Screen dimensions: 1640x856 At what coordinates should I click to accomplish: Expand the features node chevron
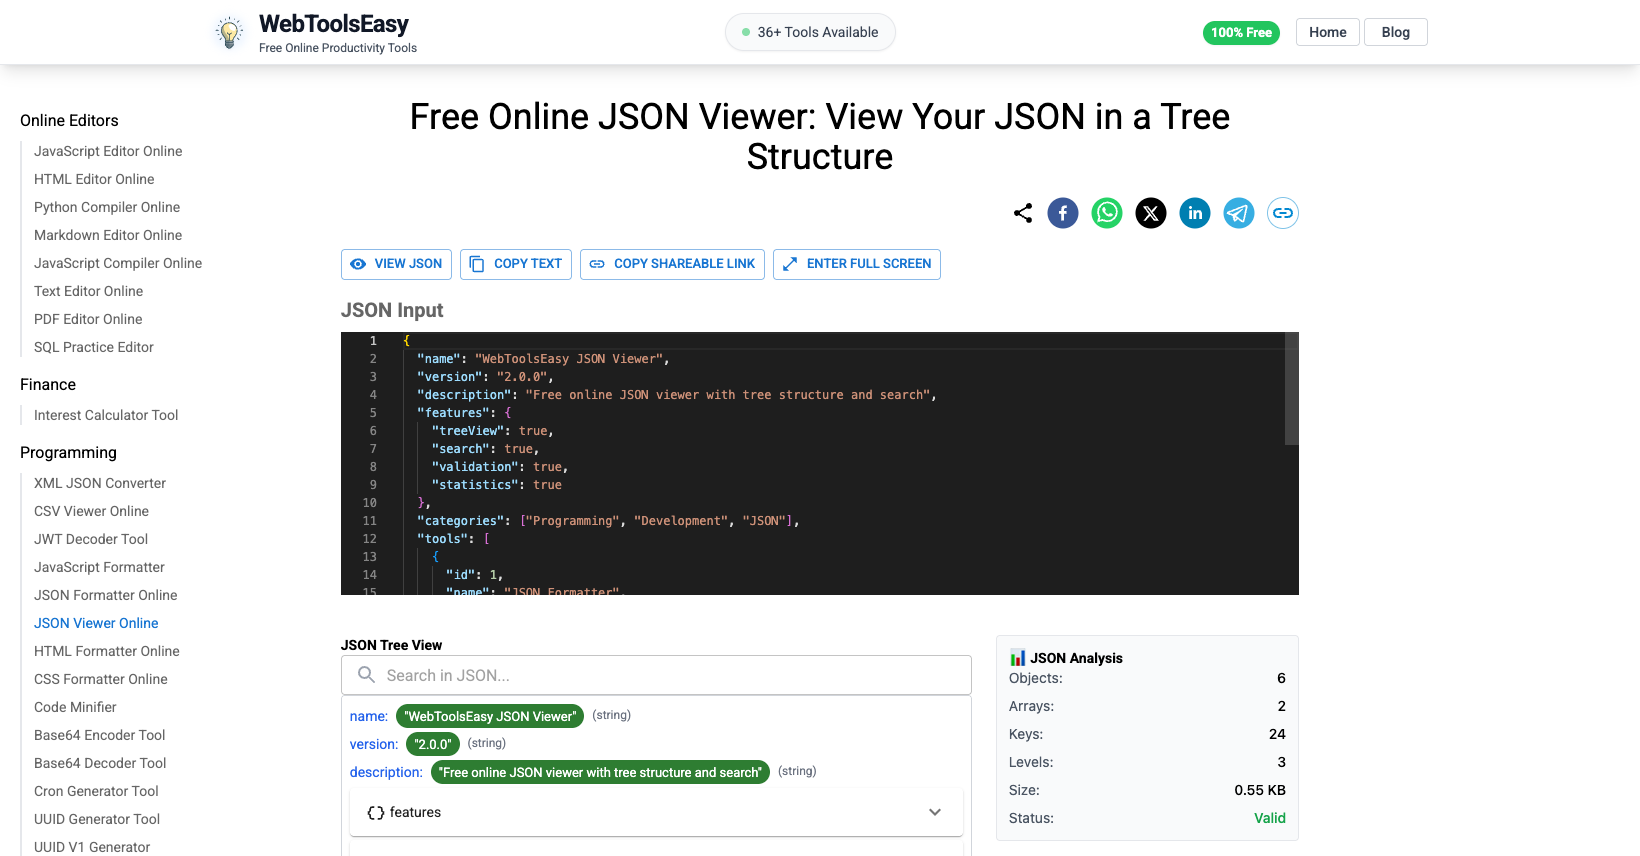coord(935,812)
